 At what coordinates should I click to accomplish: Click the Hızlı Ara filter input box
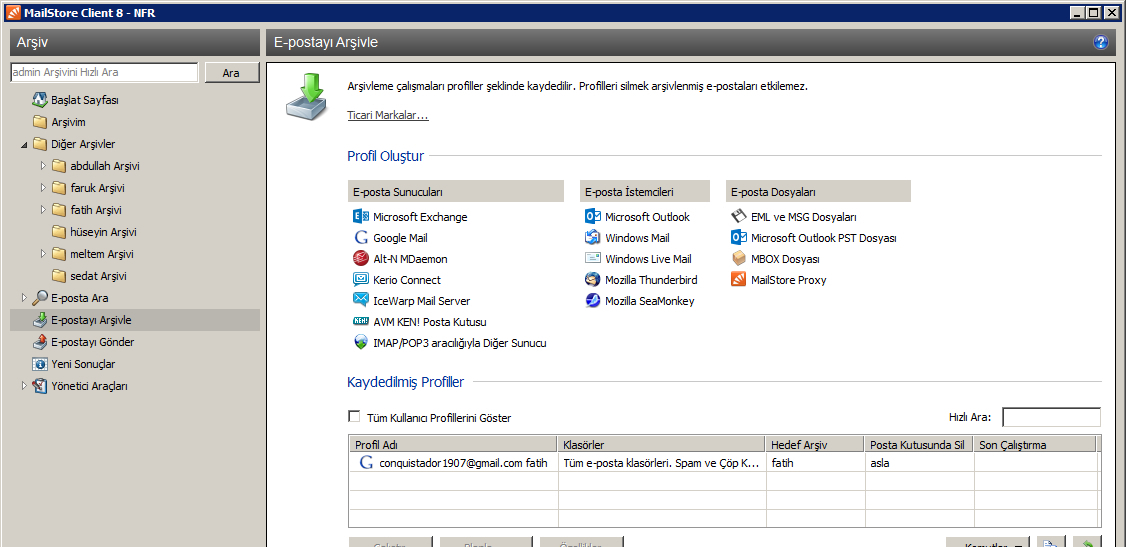pos(1051,417)
